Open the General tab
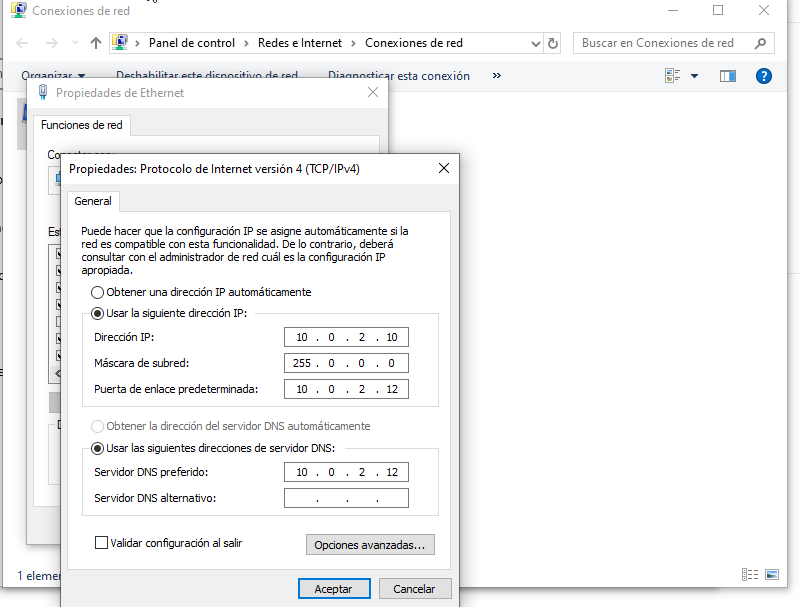 click(x=93, y=201)
